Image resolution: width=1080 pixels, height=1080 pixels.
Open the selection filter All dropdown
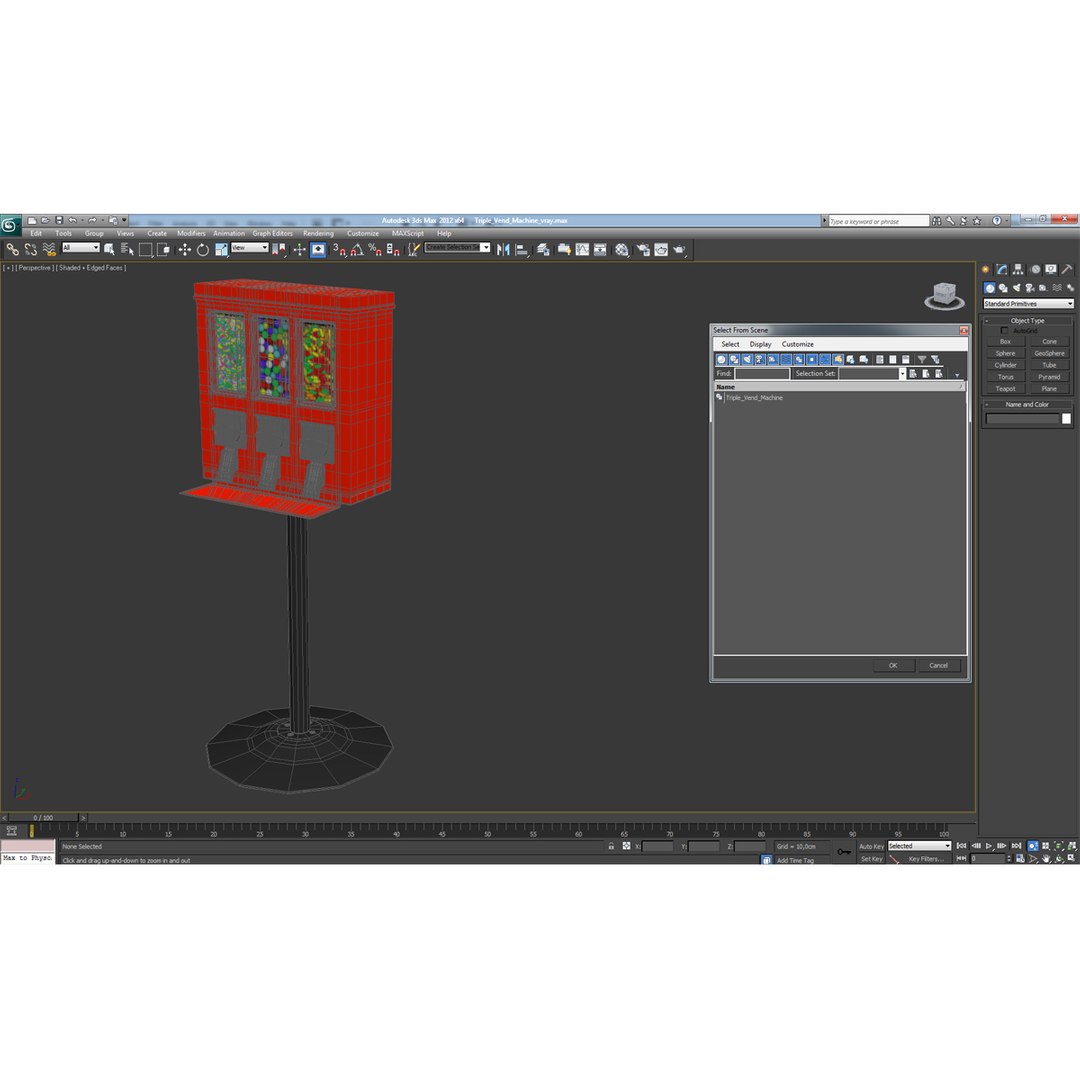tap(81, 247)
